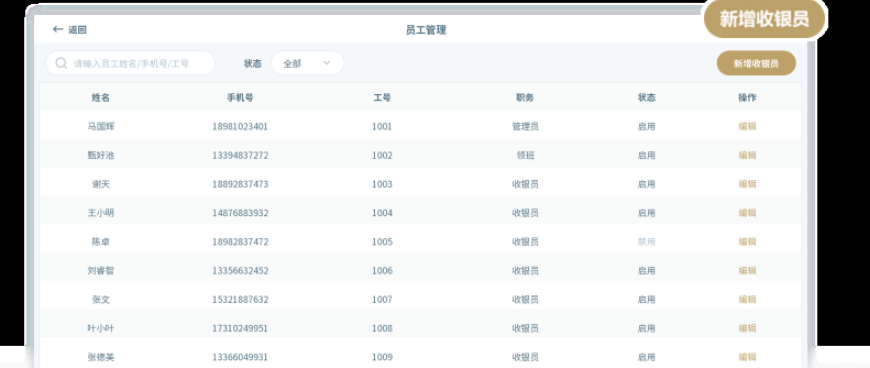Select the name cell 谢天
This screenshot has height=368, width=870.
[x=101, y=184]
